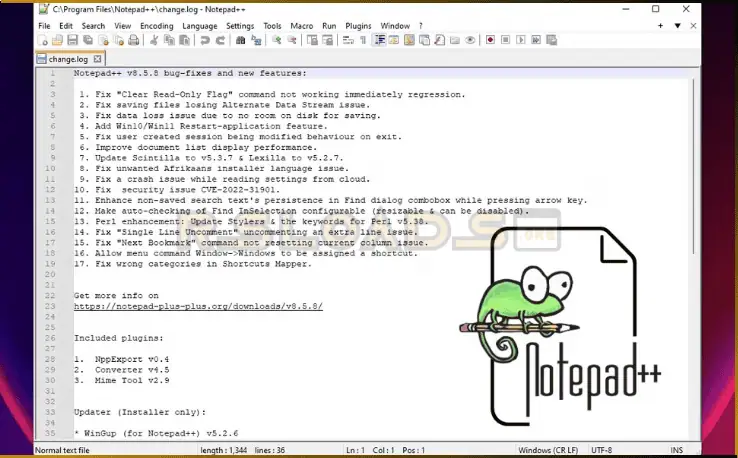Stop macro recording button
Screen dimensions: 738x458
pyautogui.click(x=505, y=40)
